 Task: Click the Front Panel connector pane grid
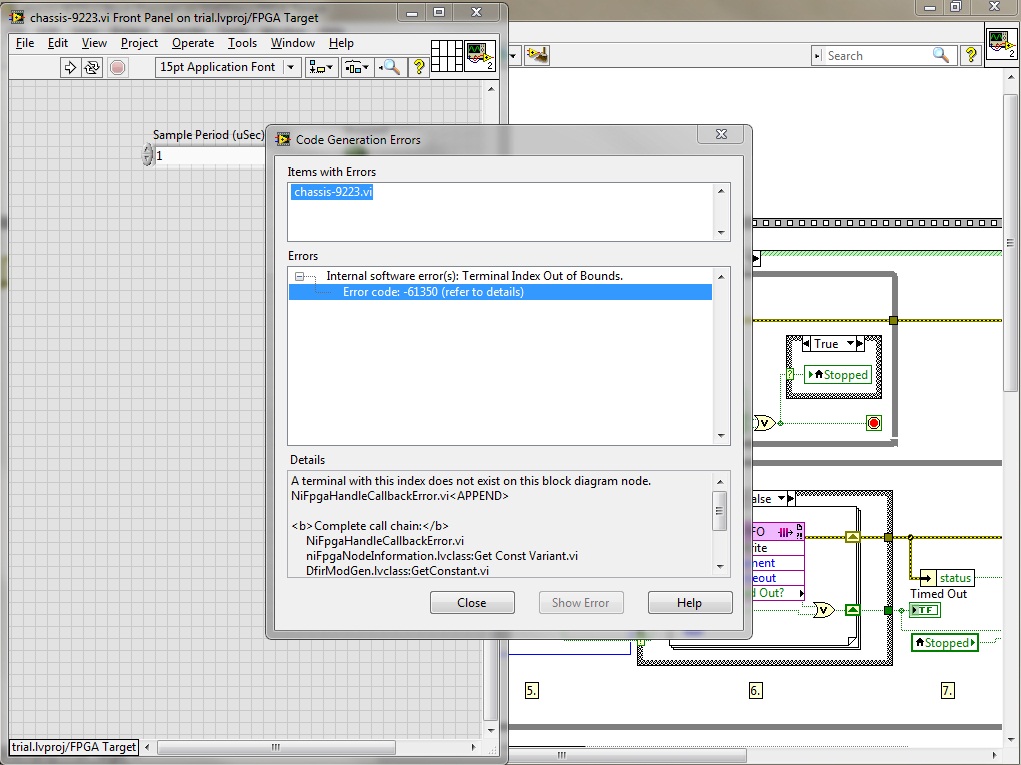click(447, 56)
